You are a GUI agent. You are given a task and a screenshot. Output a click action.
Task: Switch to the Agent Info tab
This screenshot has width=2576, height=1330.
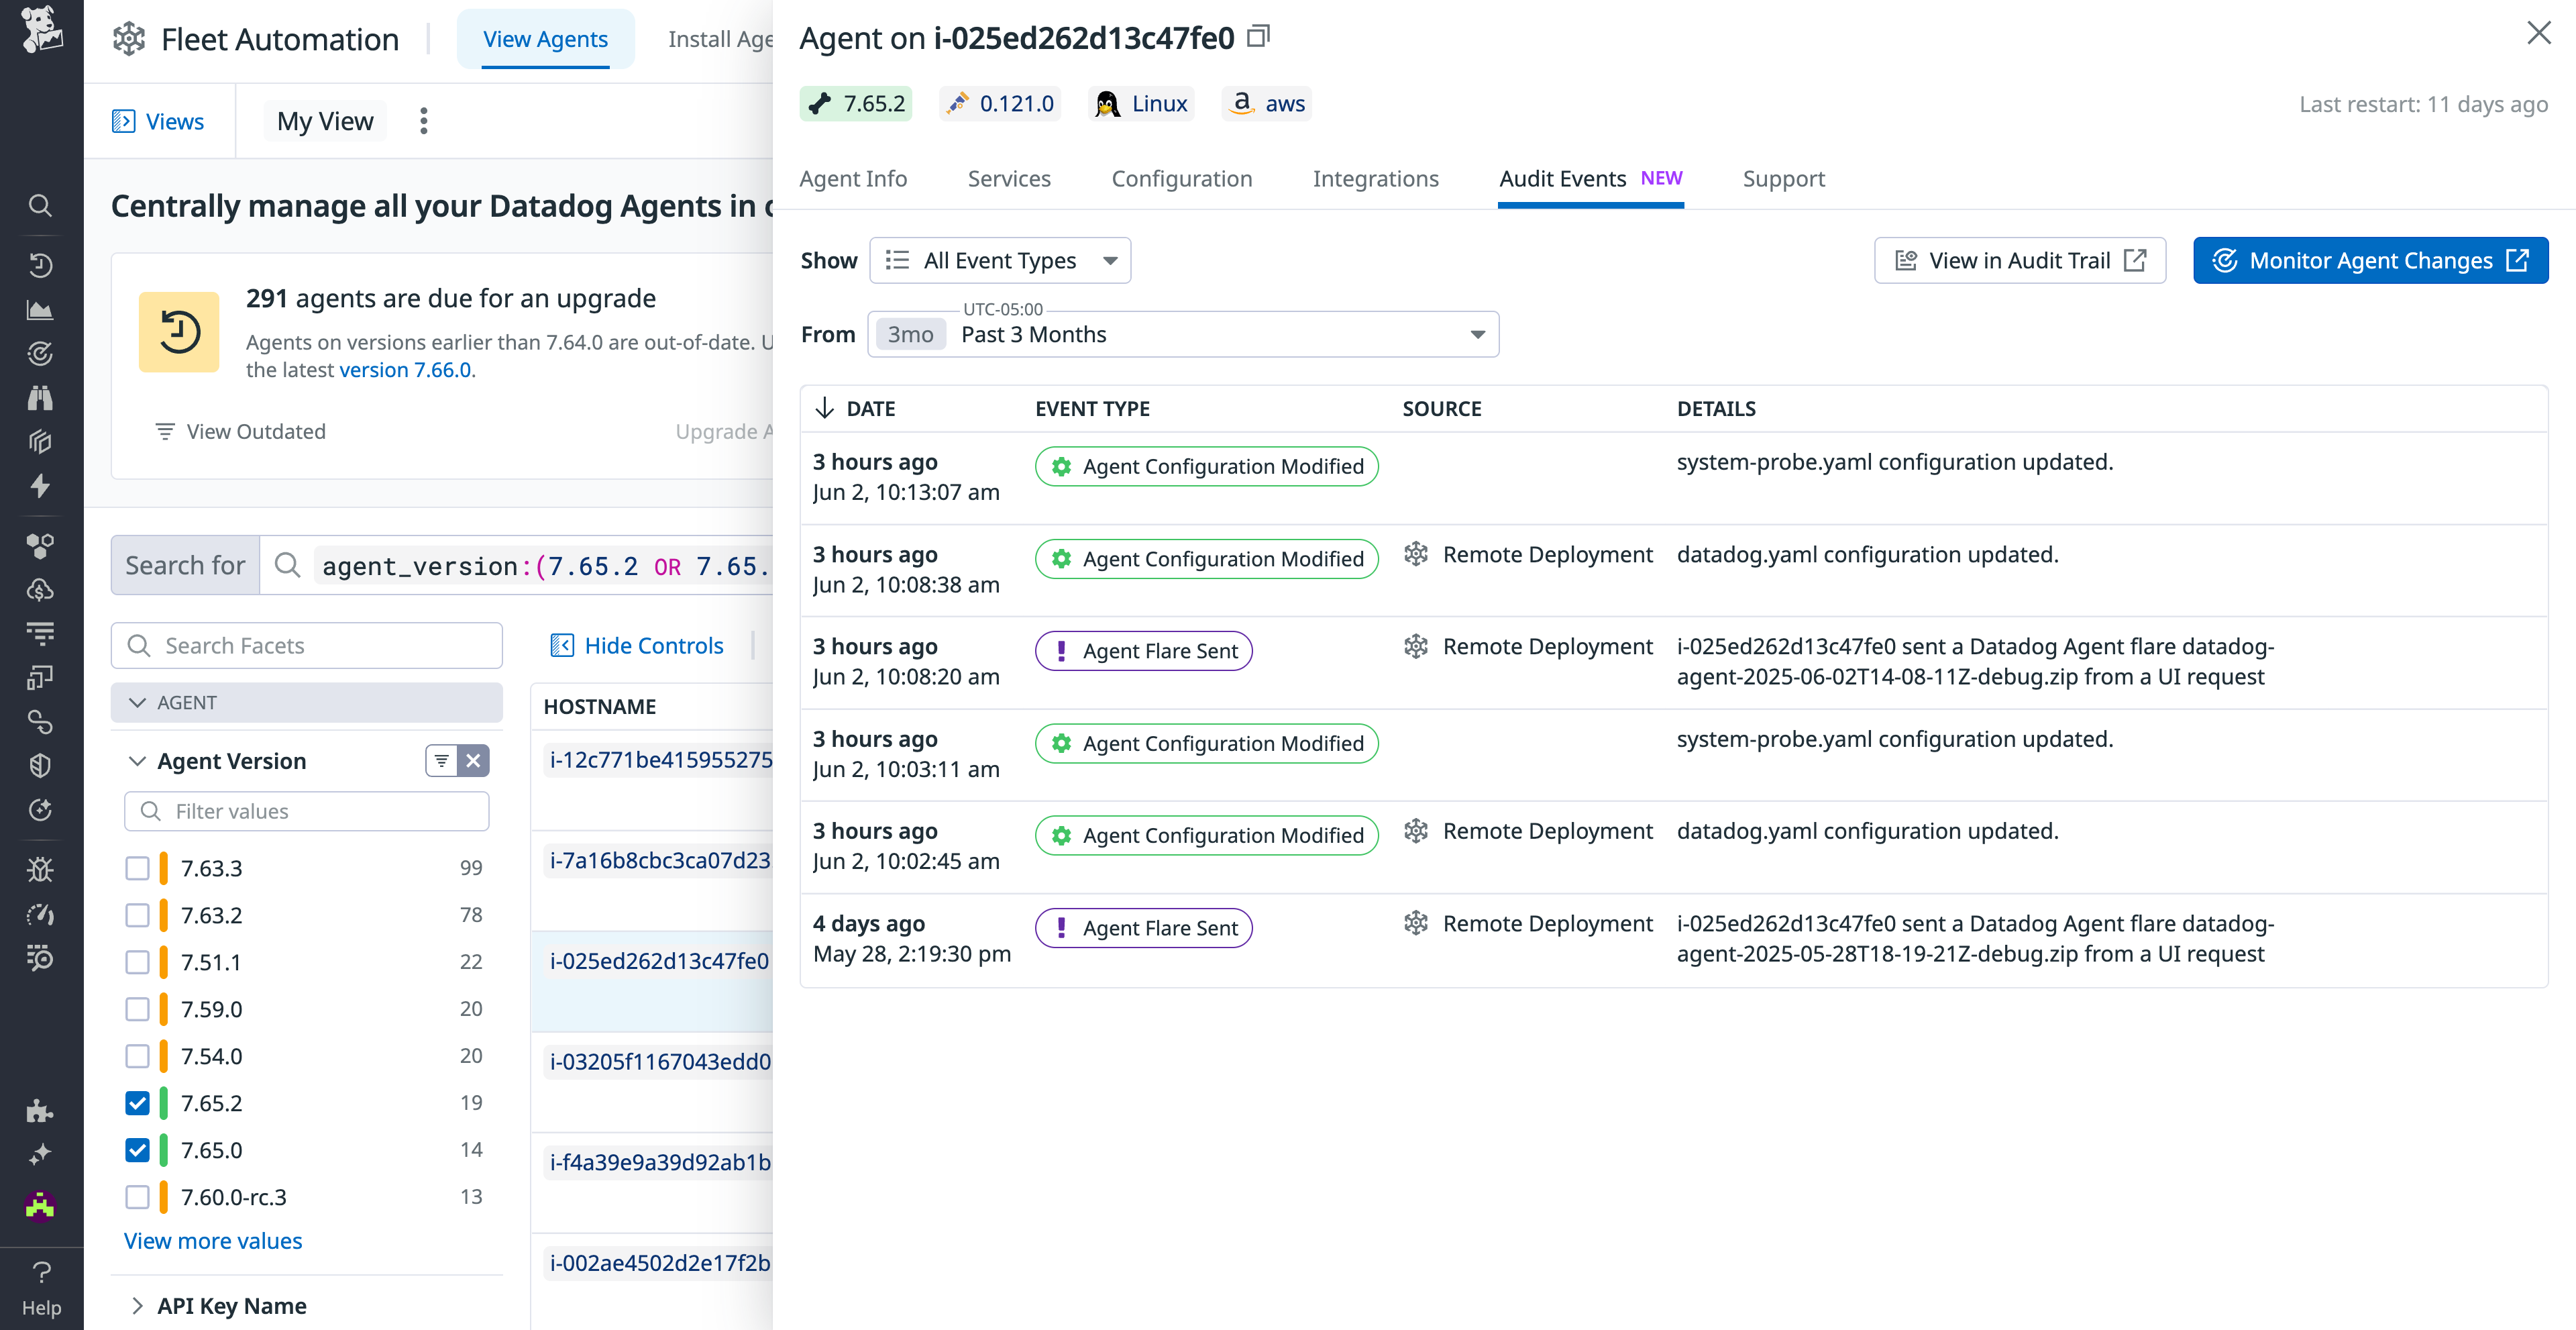pos(853,178)
